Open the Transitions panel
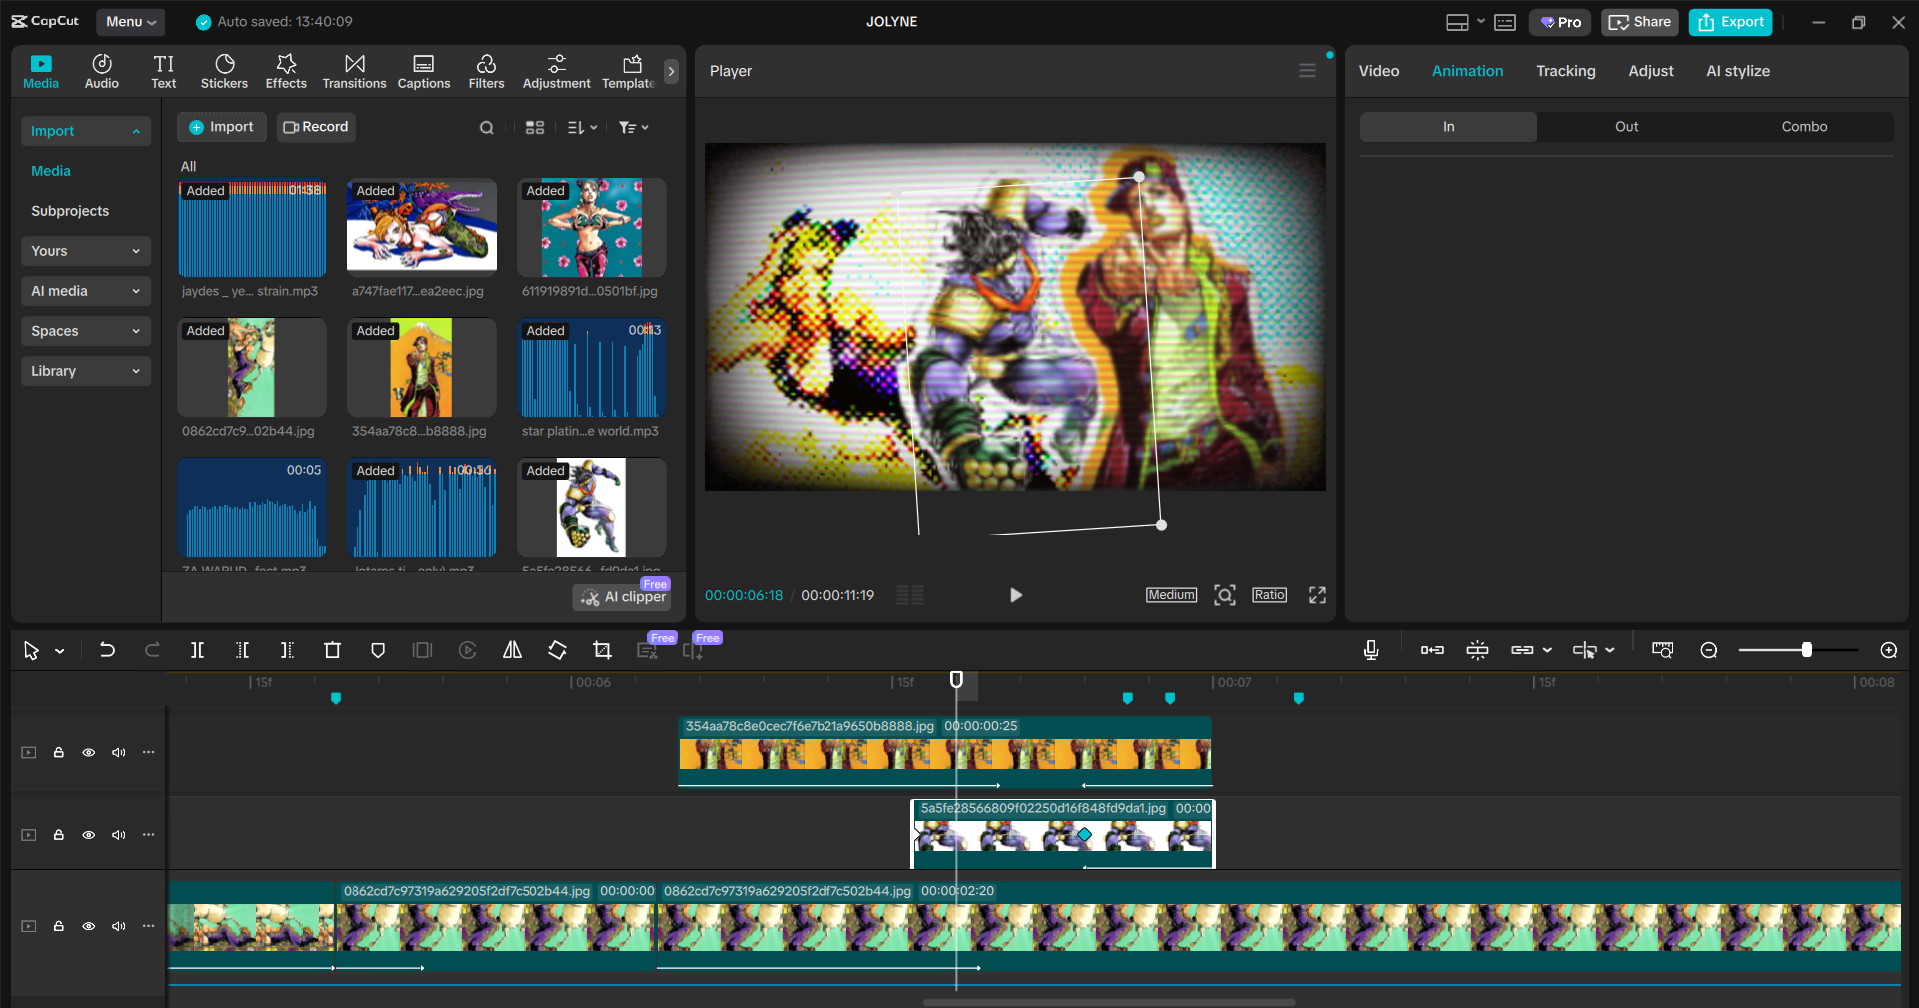 tap(354, 71)
